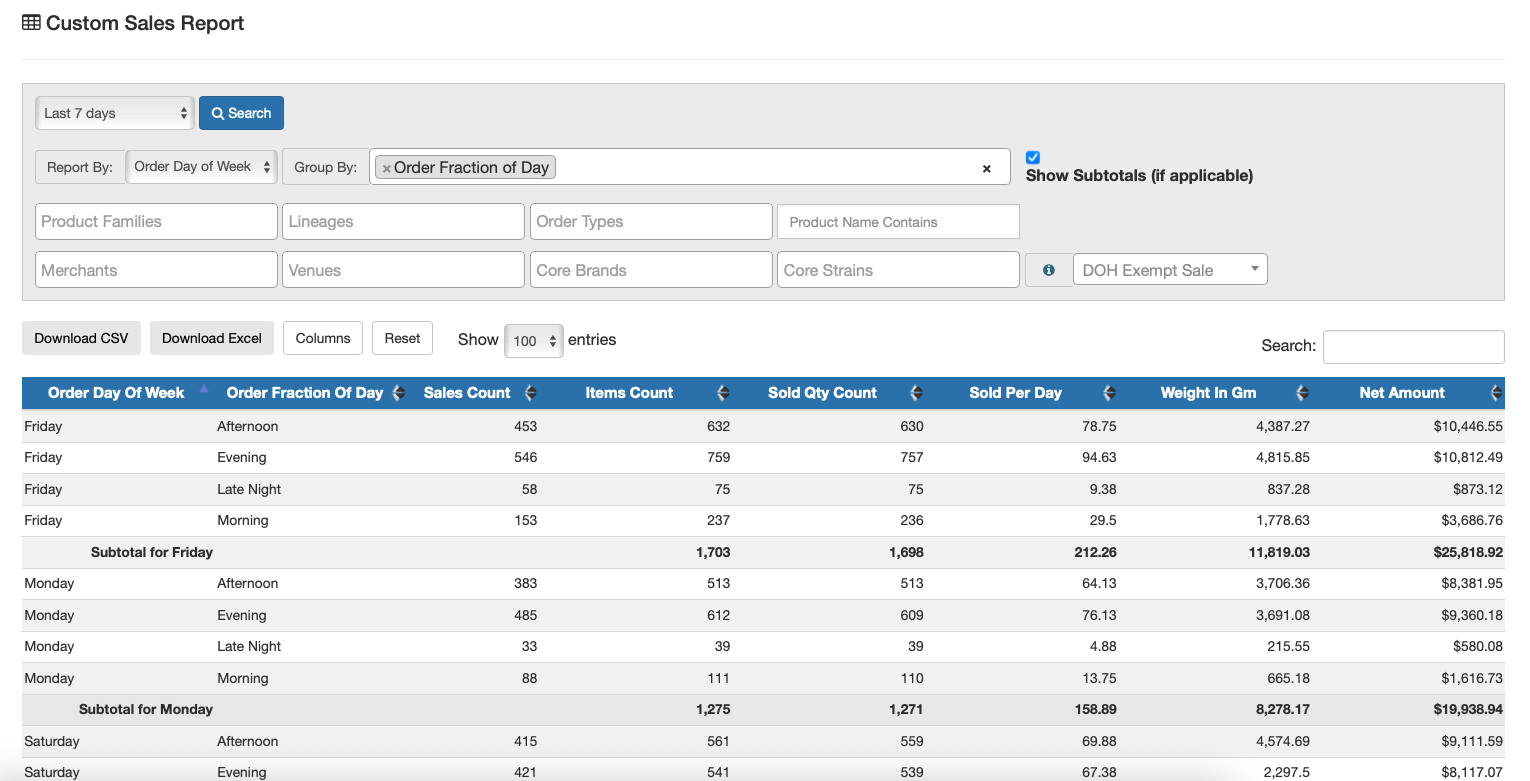
Task: Uncheck the Show Subtotals checkbox
Action: click(1033, 157)
